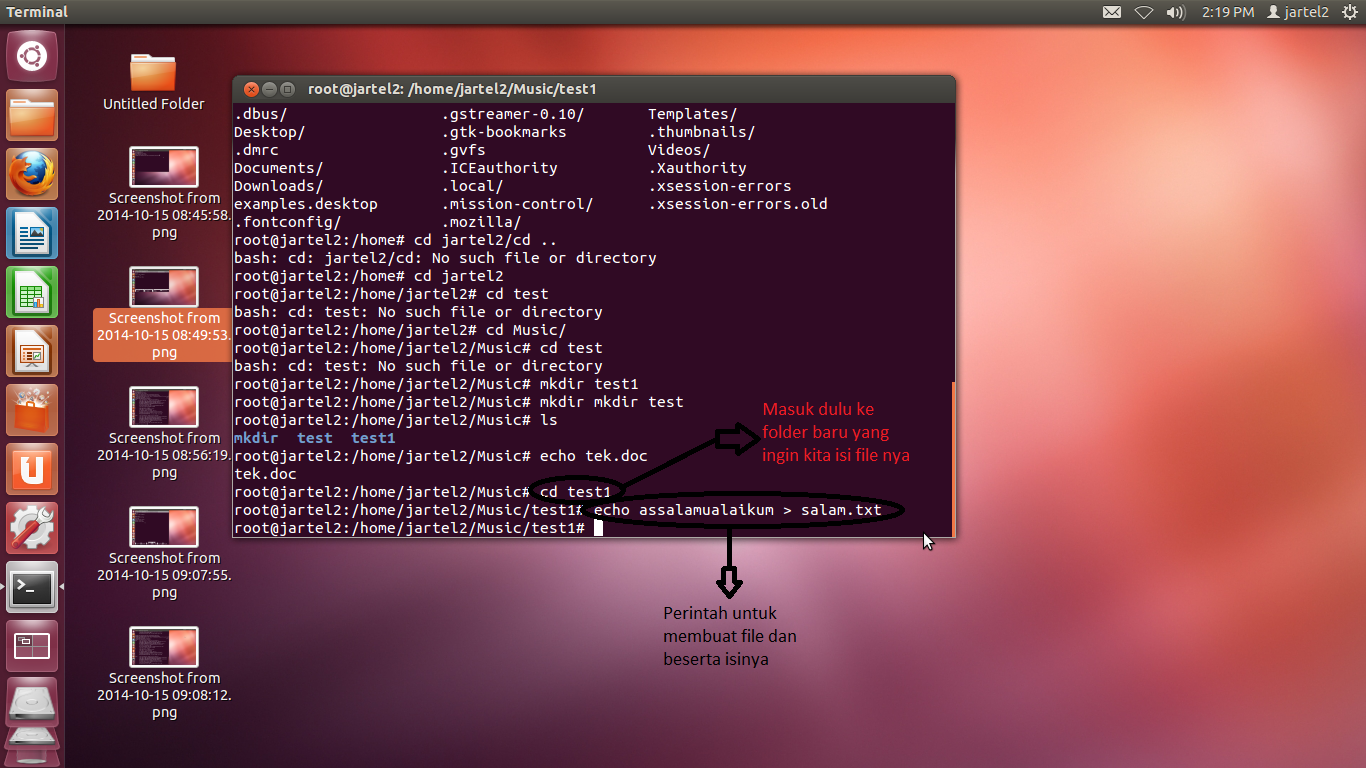
Task: Select the Screenshot from 08:45:58 file
Action: coord(164,193)
